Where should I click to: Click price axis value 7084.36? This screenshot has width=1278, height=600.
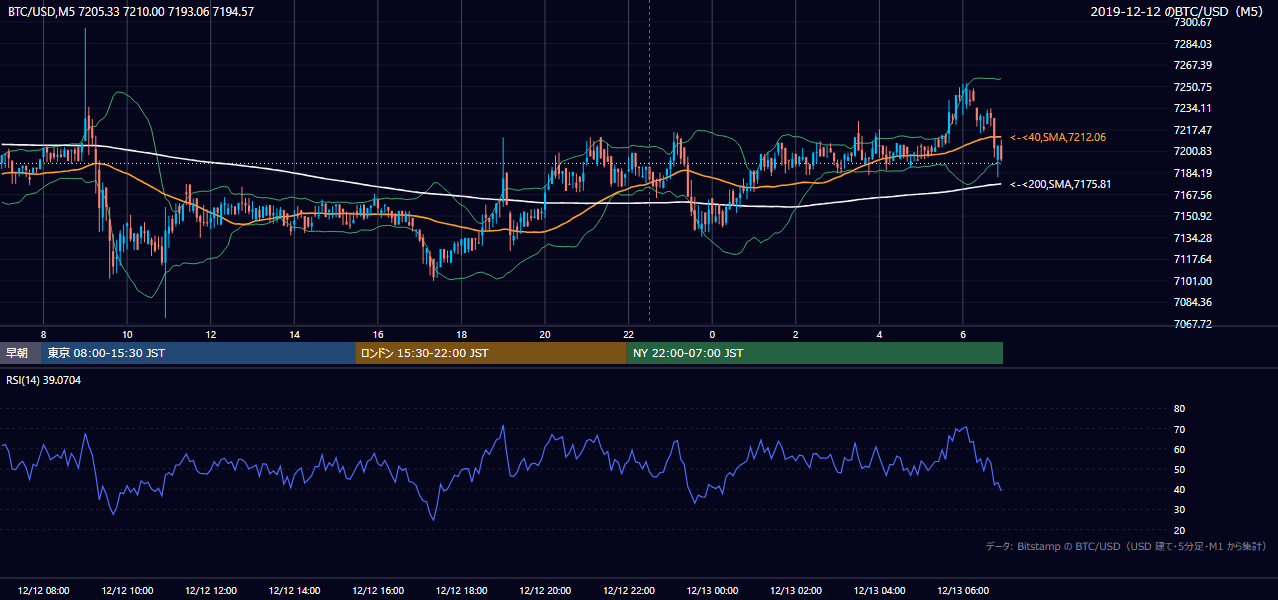point(1193,302)
